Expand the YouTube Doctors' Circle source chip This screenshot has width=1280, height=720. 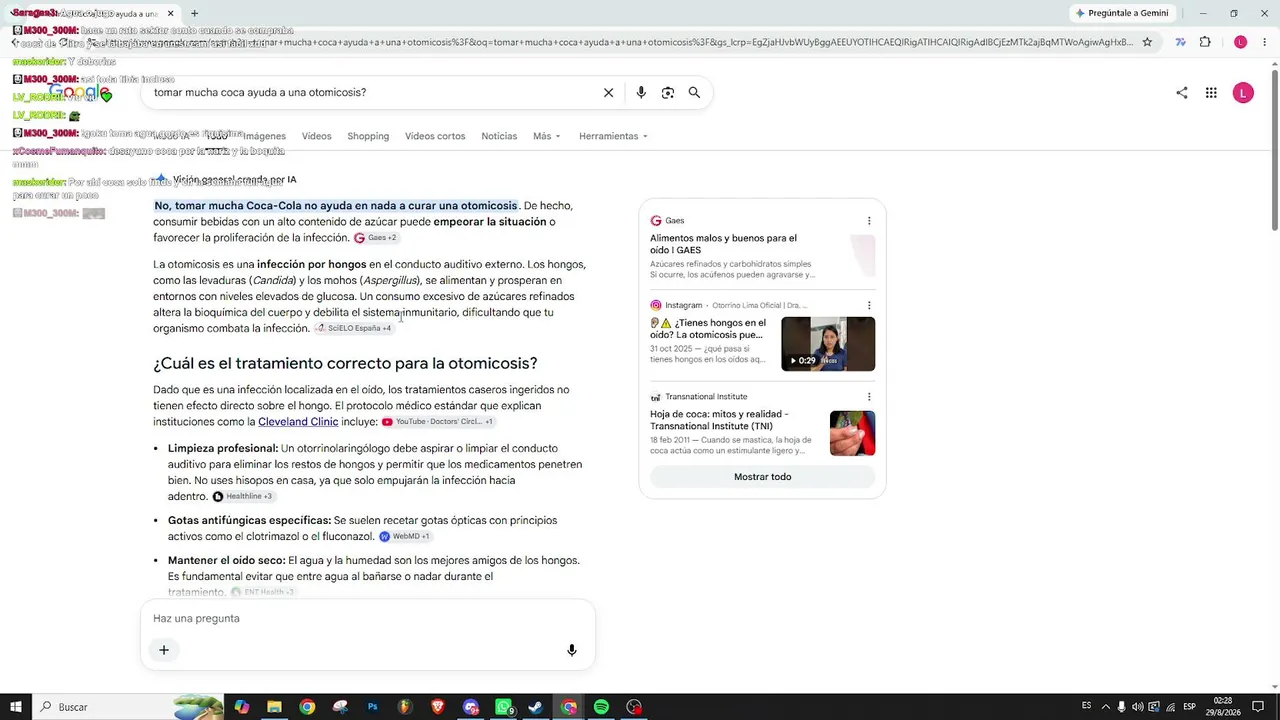click(438, 422)
